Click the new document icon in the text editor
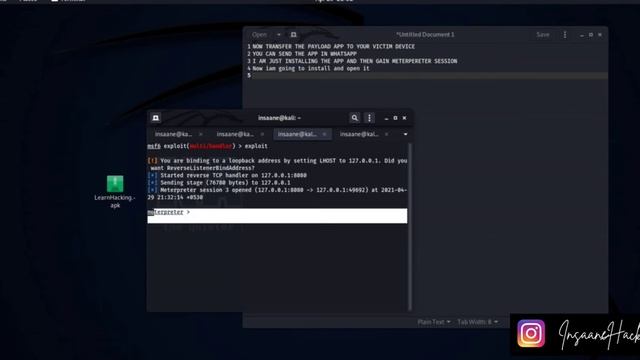This screenshot has width=640, height=360. pyautogui.click(x=293, y=35)
